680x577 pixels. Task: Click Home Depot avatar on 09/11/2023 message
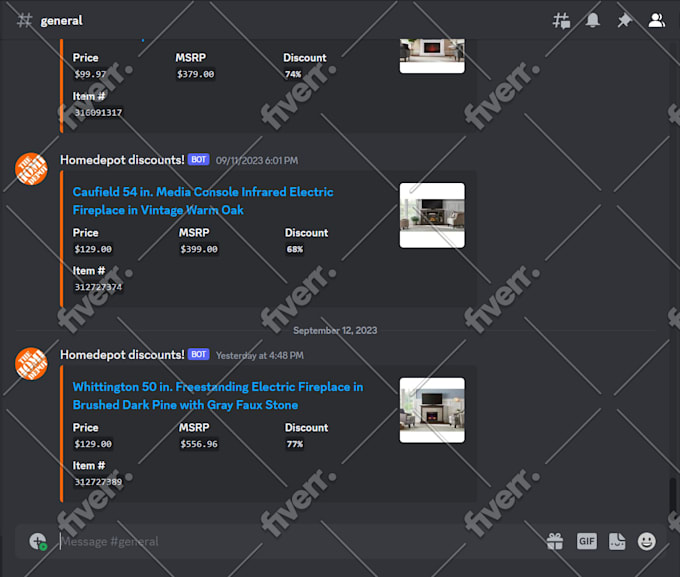click(31, 169)
